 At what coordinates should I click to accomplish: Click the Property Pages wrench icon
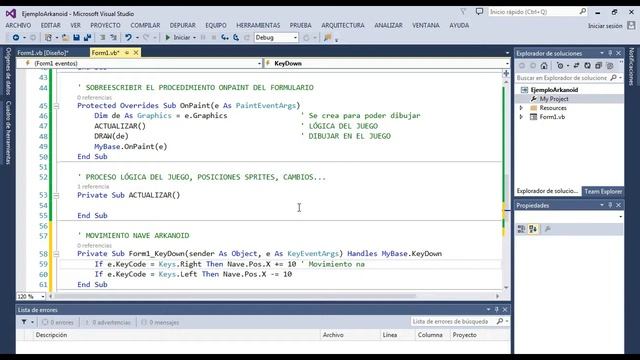[x=548, y=229]
